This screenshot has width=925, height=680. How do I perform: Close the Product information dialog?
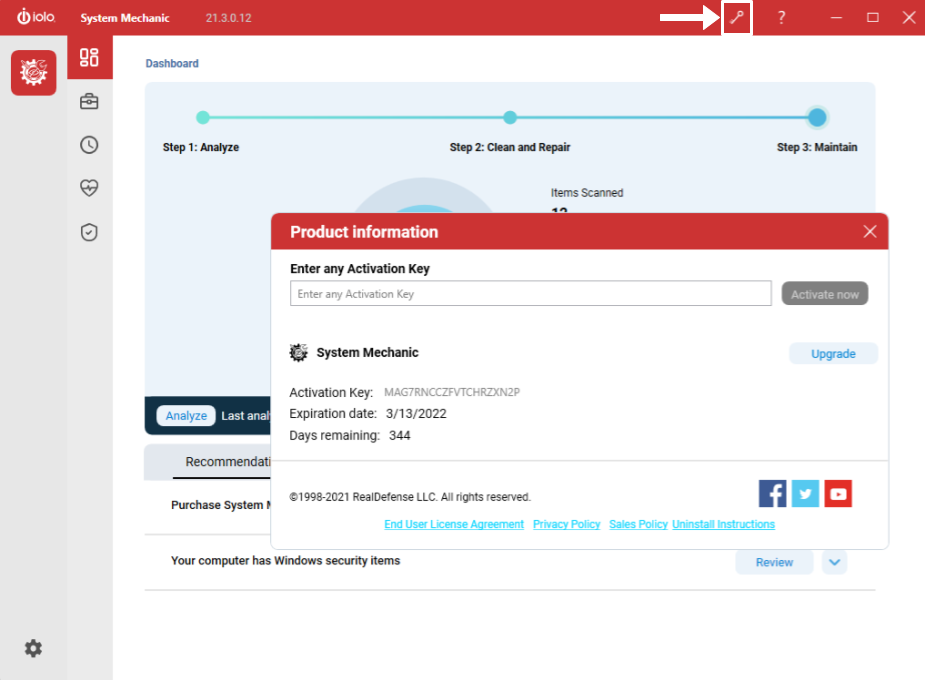[870, 231]
